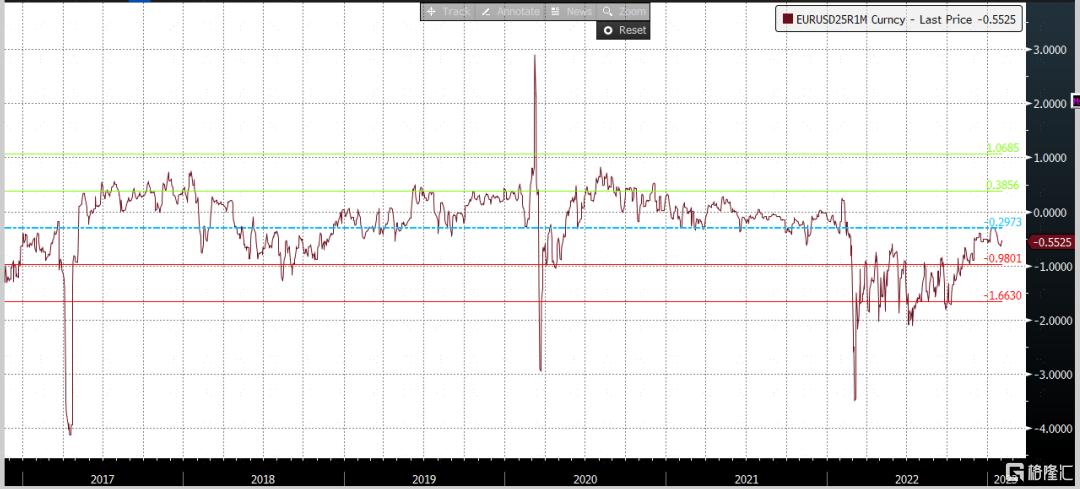Click the 2020 year on time axis

pos(585,478)
